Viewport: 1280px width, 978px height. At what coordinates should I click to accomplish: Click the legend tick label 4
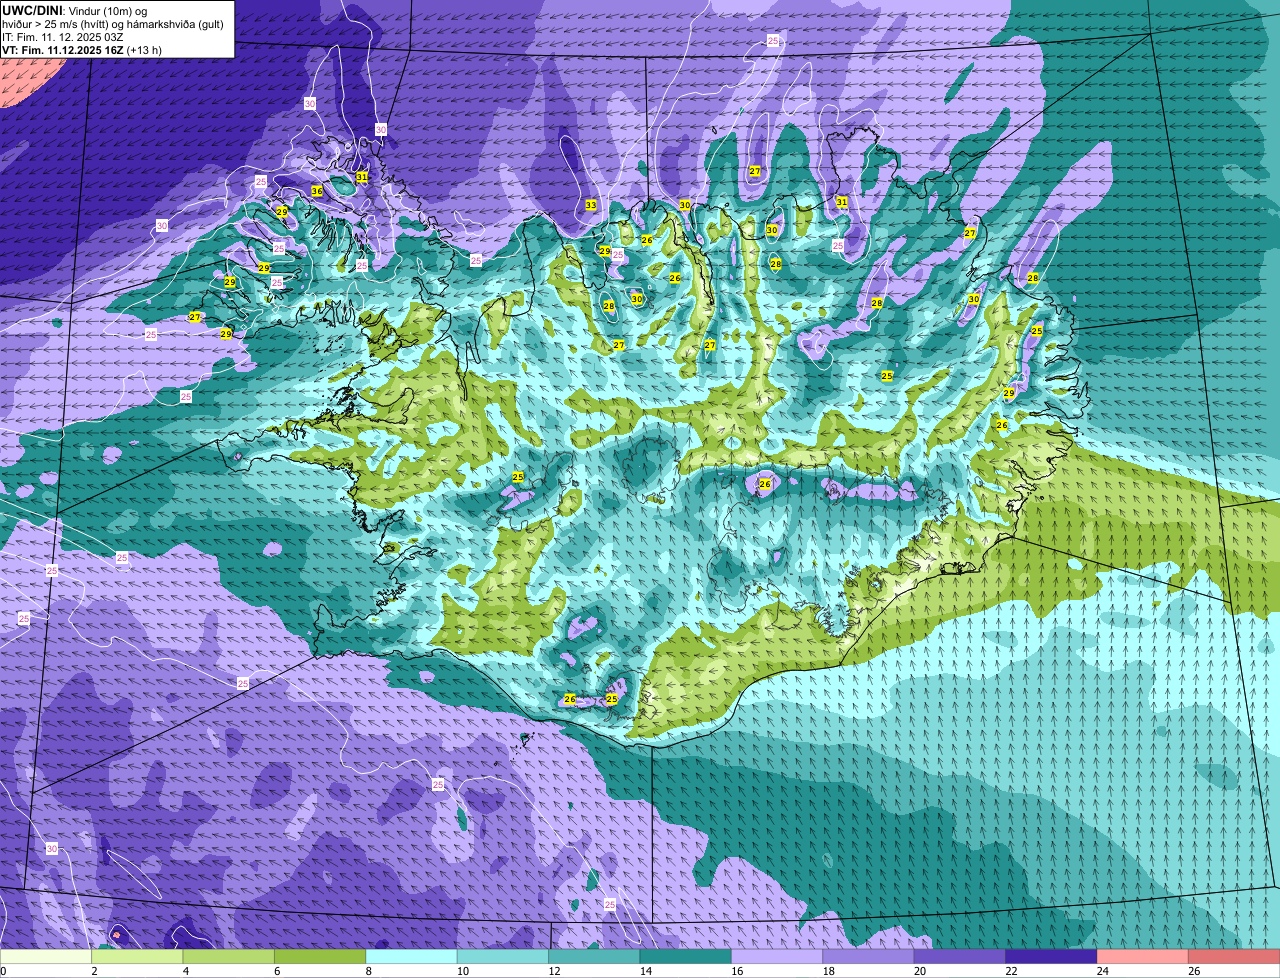(185, 971)
